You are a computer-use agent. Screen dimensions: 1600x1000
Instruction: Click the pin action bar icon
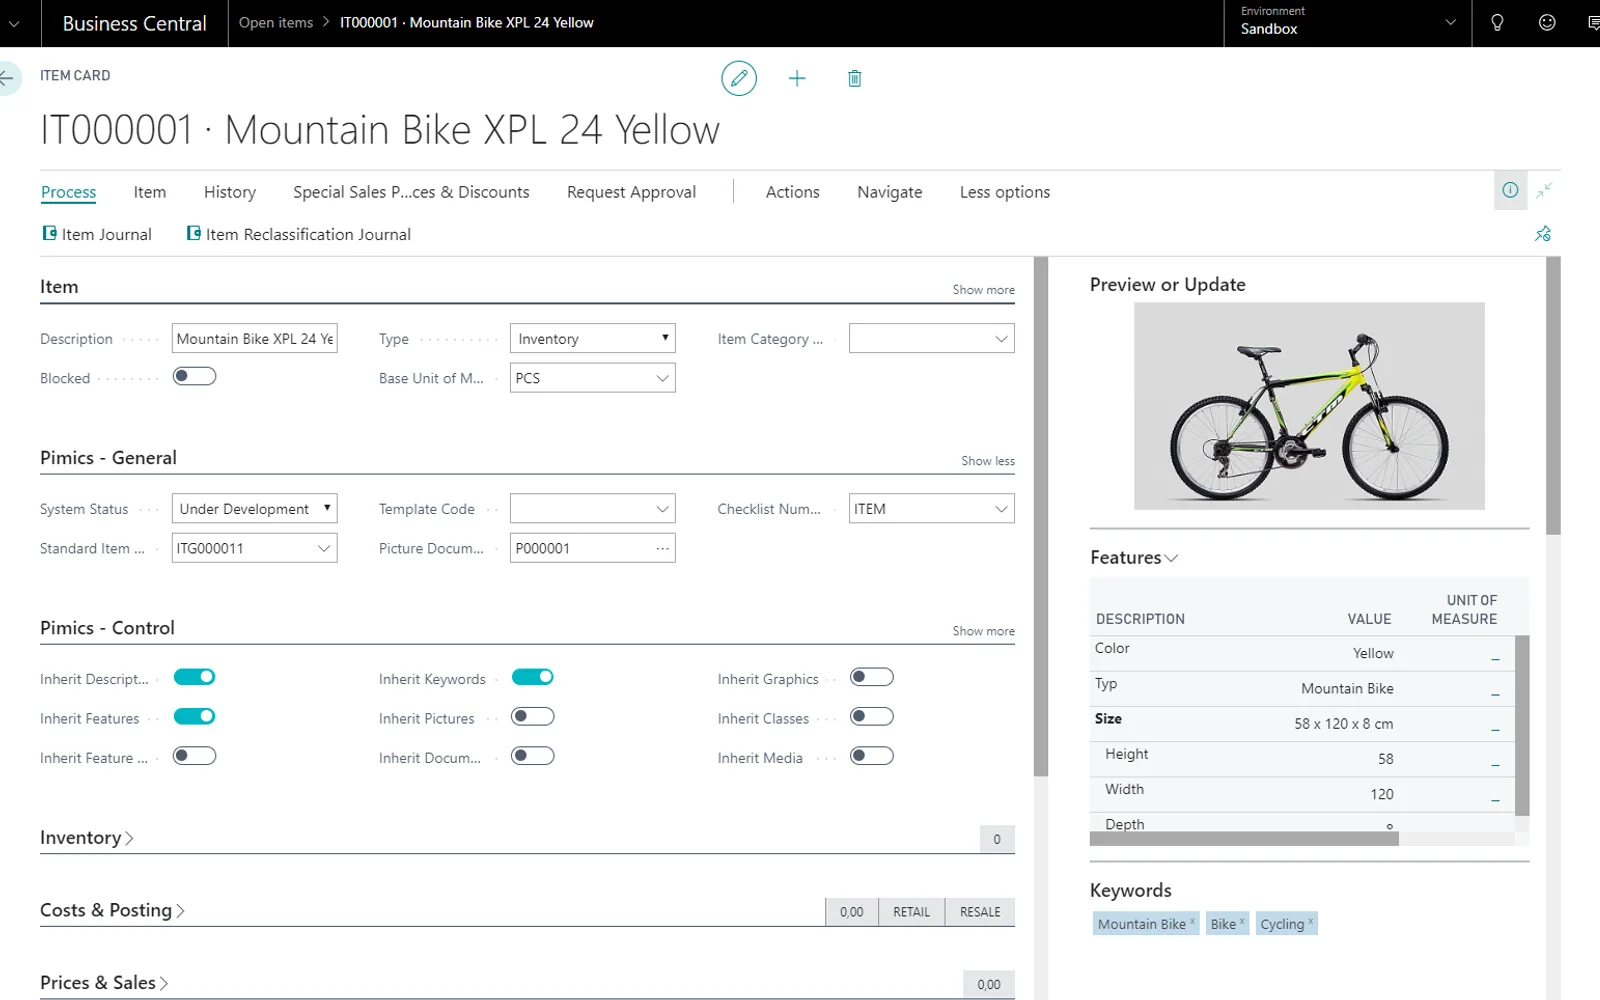(x=1543, y=234)
